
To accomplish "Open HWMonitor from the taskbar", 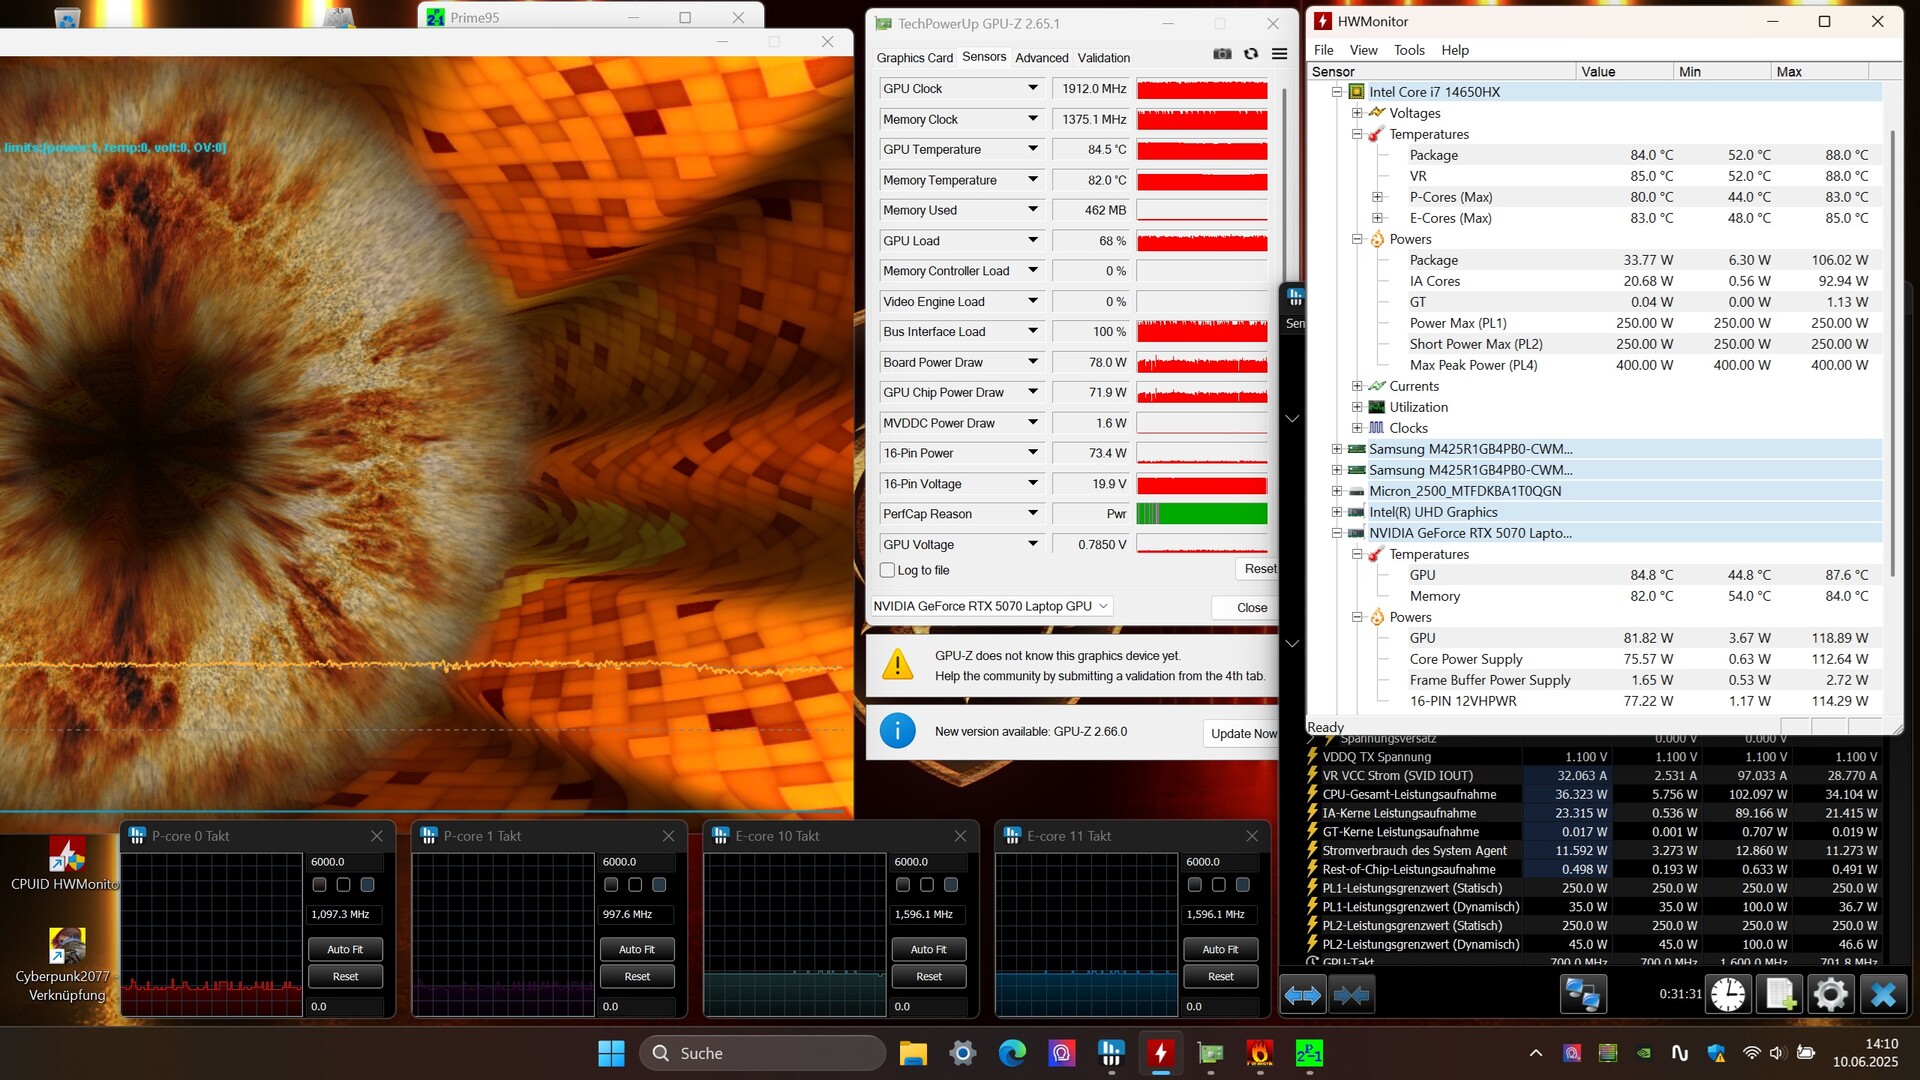I will pos(1160,1053).
